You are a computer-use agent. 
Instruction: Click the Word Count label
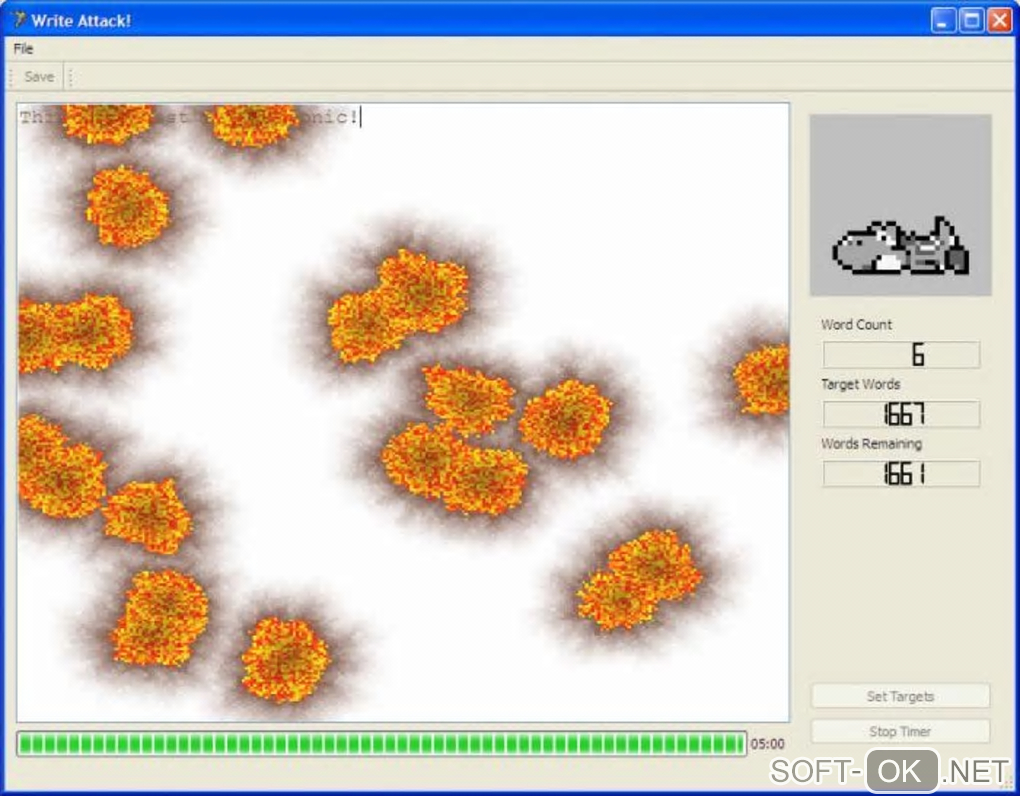(856, 325)
